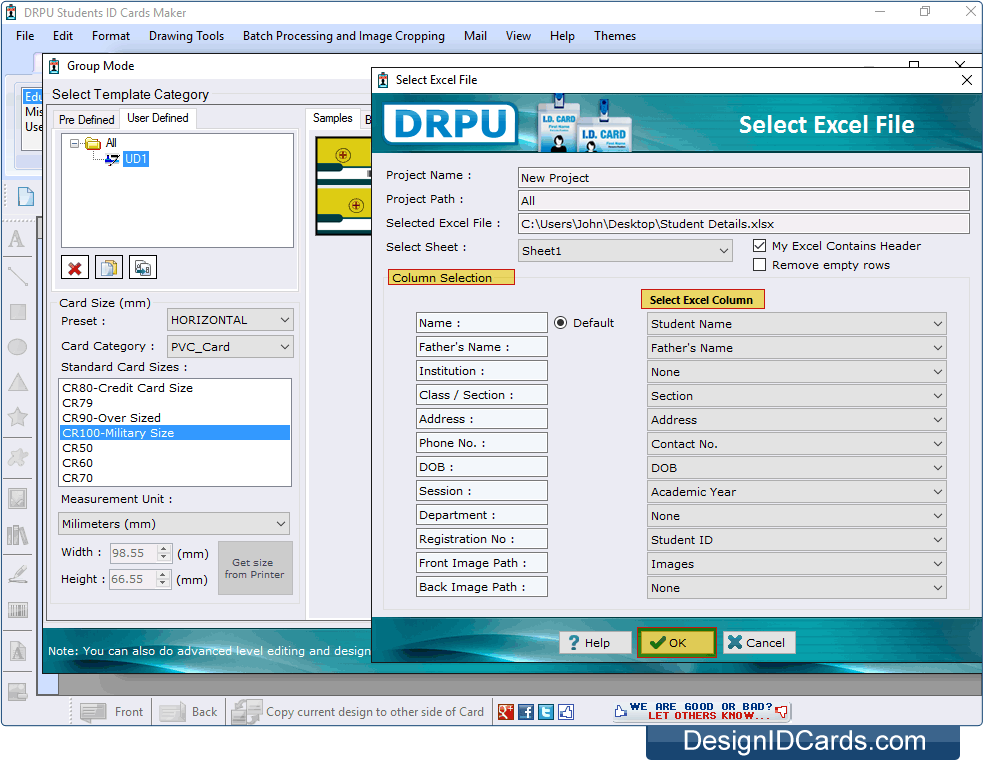
Task: Open the Section column dropdown
Action: coord(797,396)
